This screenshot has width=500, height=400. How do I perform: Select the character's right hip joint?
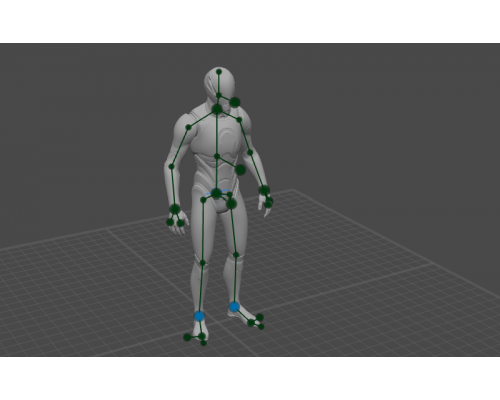click(x=203, y=200)
